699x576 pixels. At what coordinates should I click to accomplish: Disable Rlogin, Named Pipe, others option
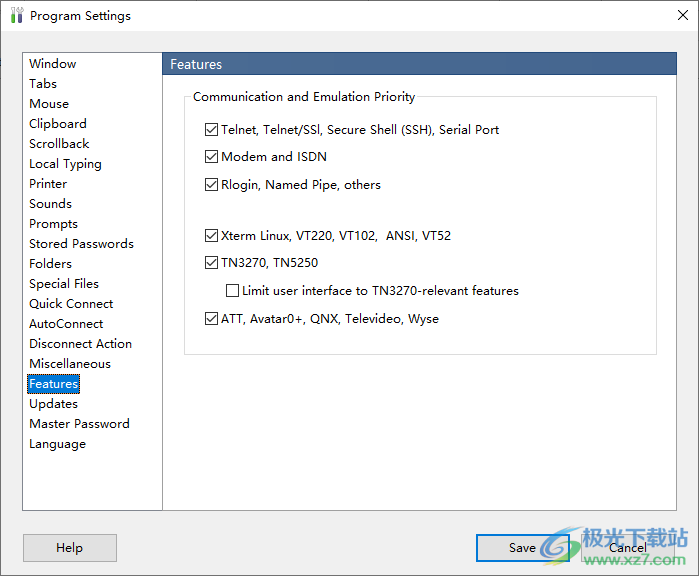pos(211,185)
